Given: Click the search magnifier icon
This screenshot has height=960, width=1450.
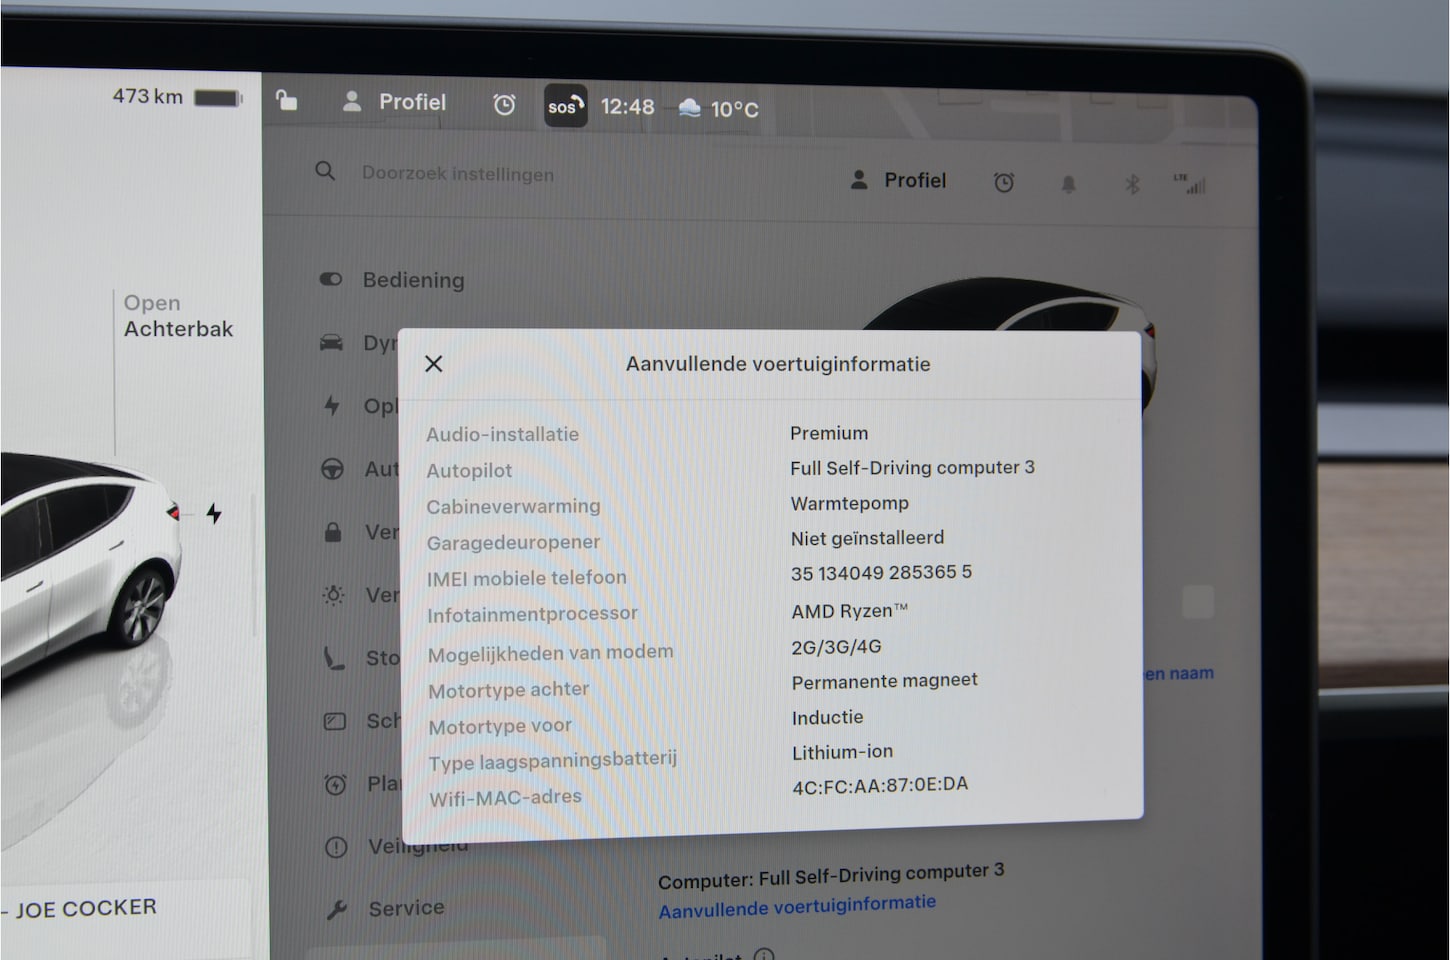Looking at the screenshot, I should click(x=325, y=172).
